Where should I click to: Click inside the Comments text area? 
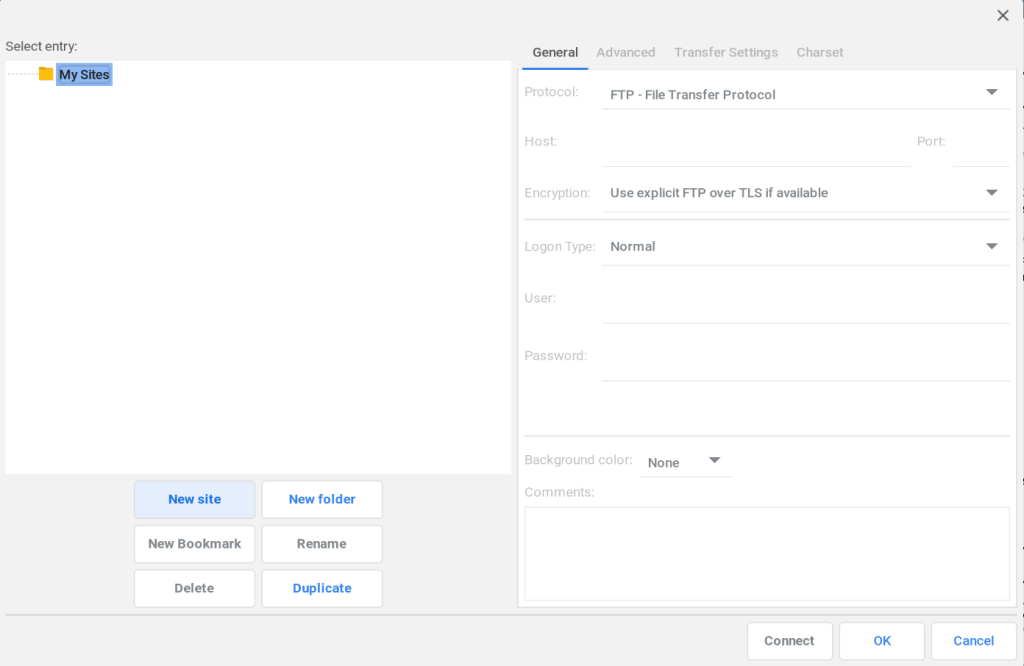(x=766, y=553)
